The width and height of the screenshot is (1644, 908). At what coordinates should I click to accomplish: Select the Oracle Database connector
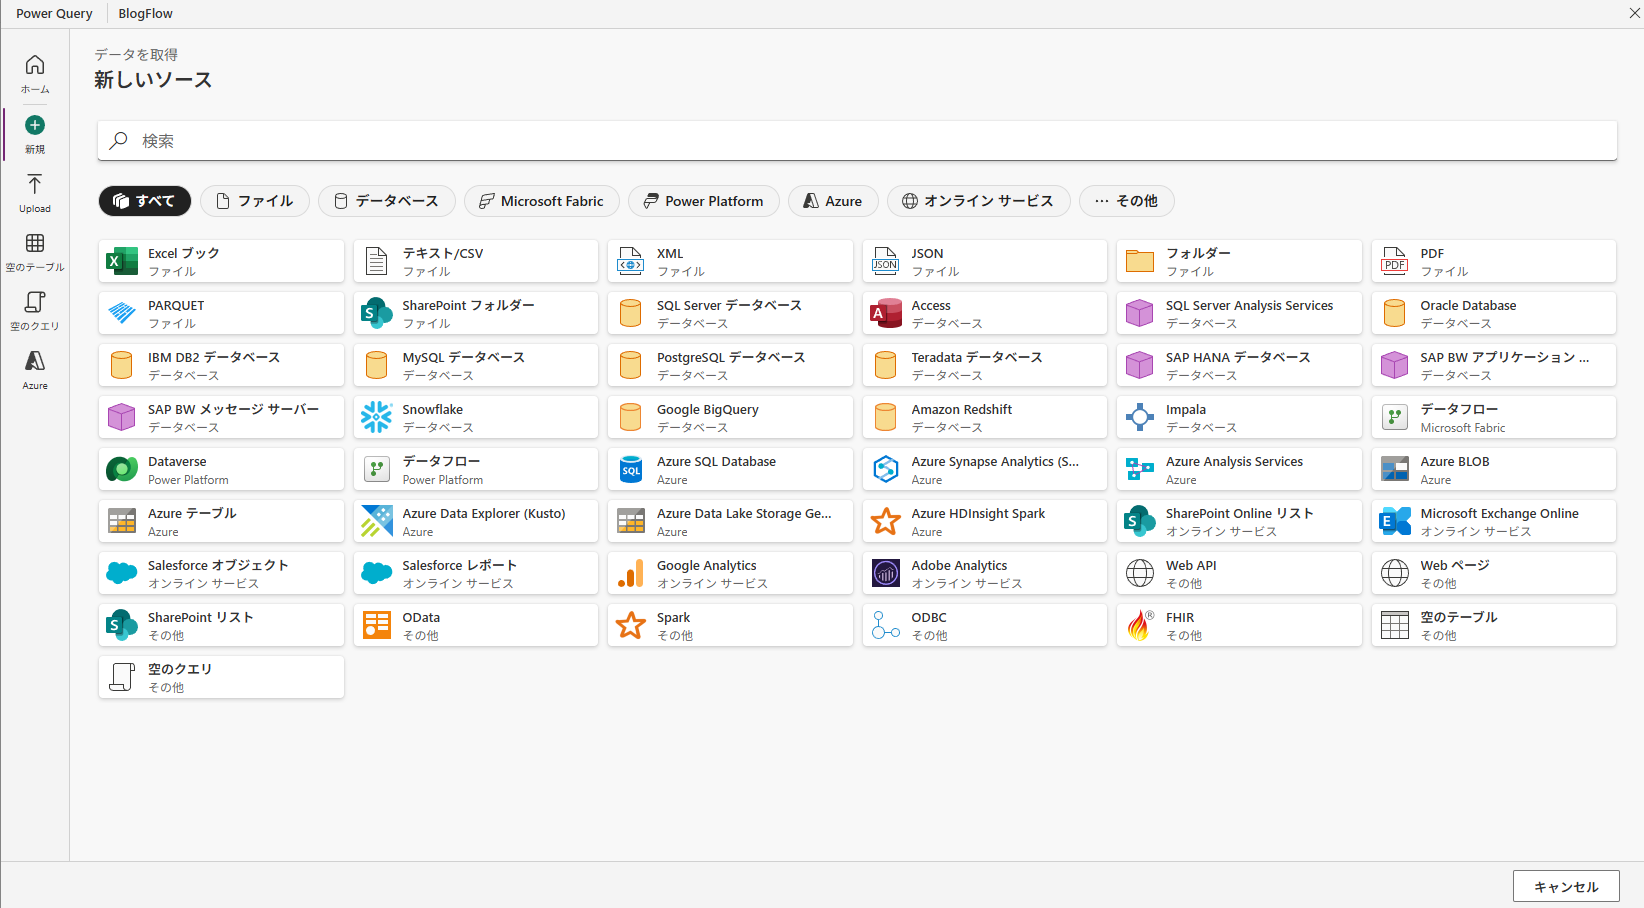point(1494,314)
